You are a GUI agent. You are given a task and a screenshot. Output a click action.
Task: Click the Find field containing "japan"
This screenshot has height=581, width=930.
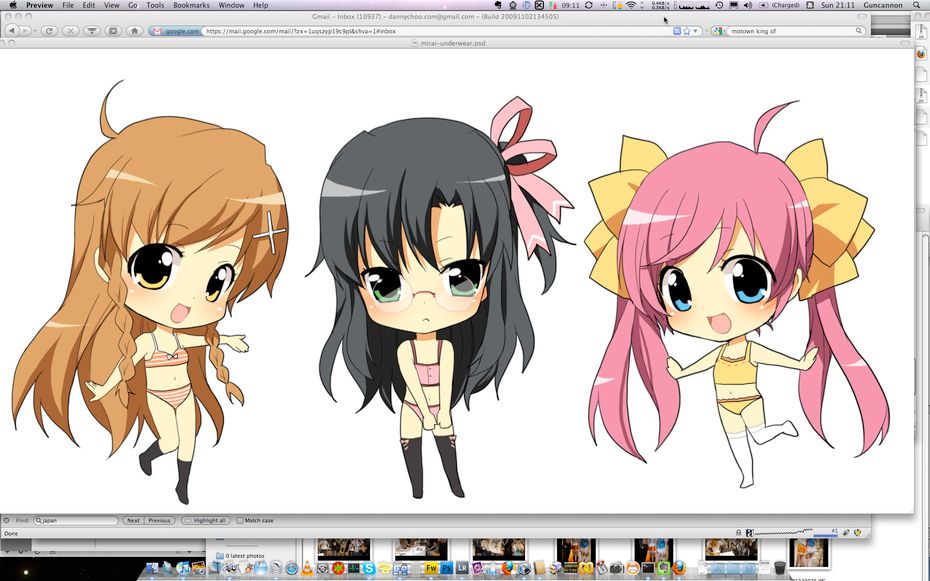pos(78,521)
